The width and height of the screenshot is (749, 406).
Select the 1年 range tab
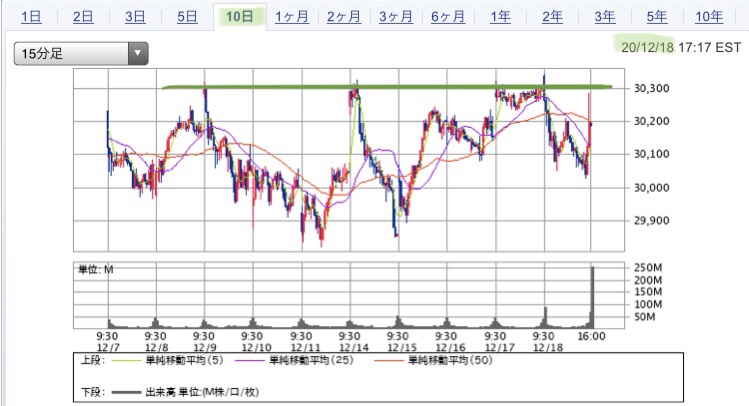[x=500, y=17]
